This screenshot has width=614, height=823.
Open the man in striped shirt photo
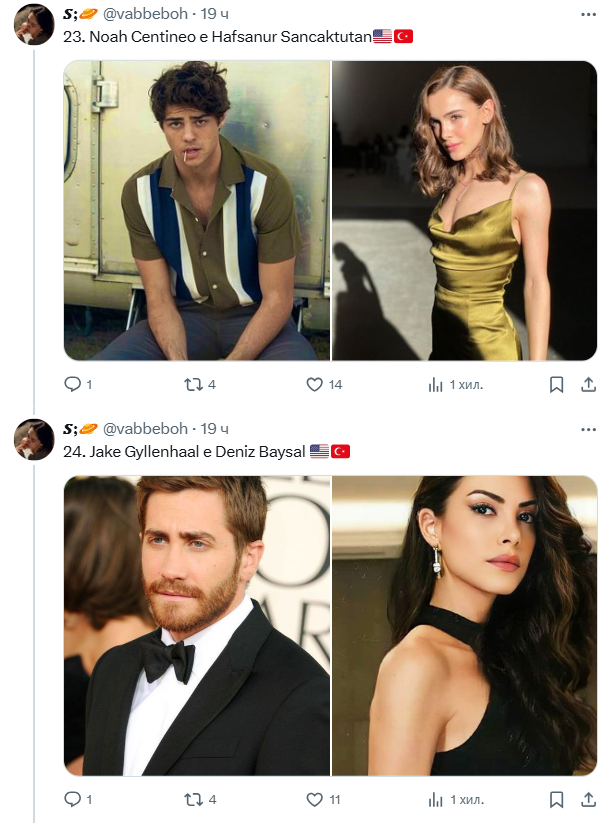[197, 210]
